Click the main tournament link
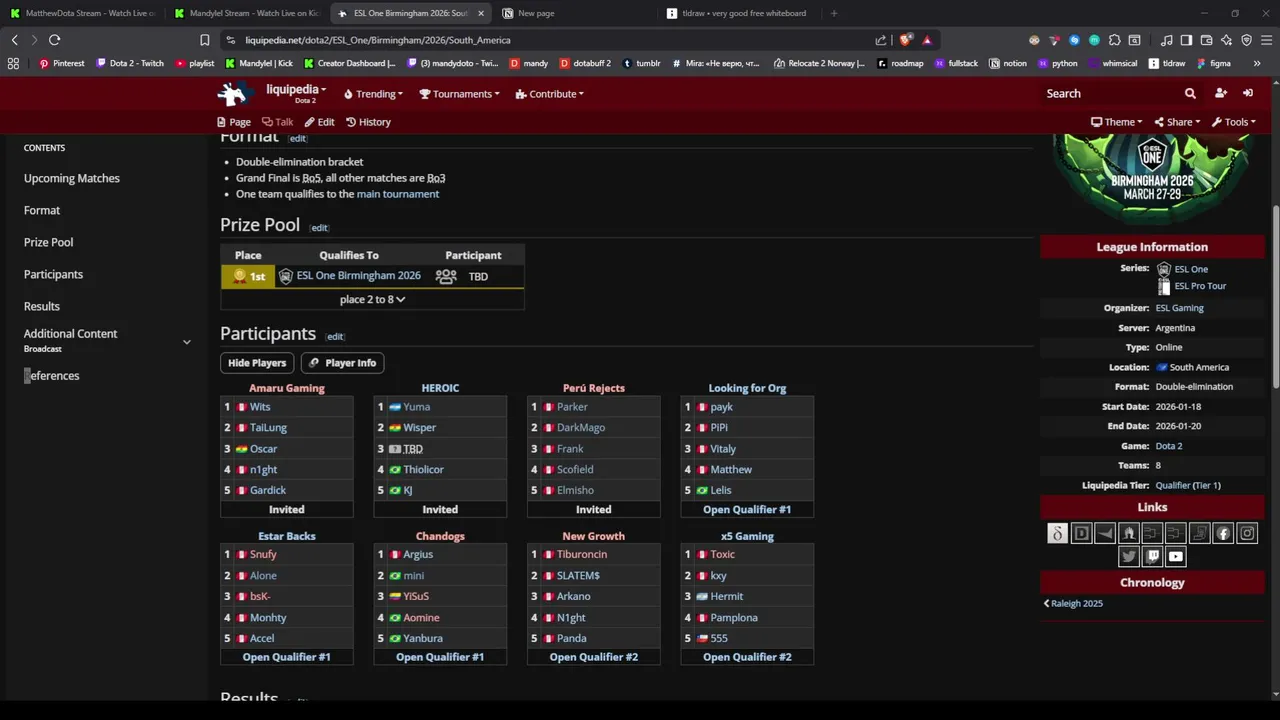1280x720 pixels. point(398,194)
